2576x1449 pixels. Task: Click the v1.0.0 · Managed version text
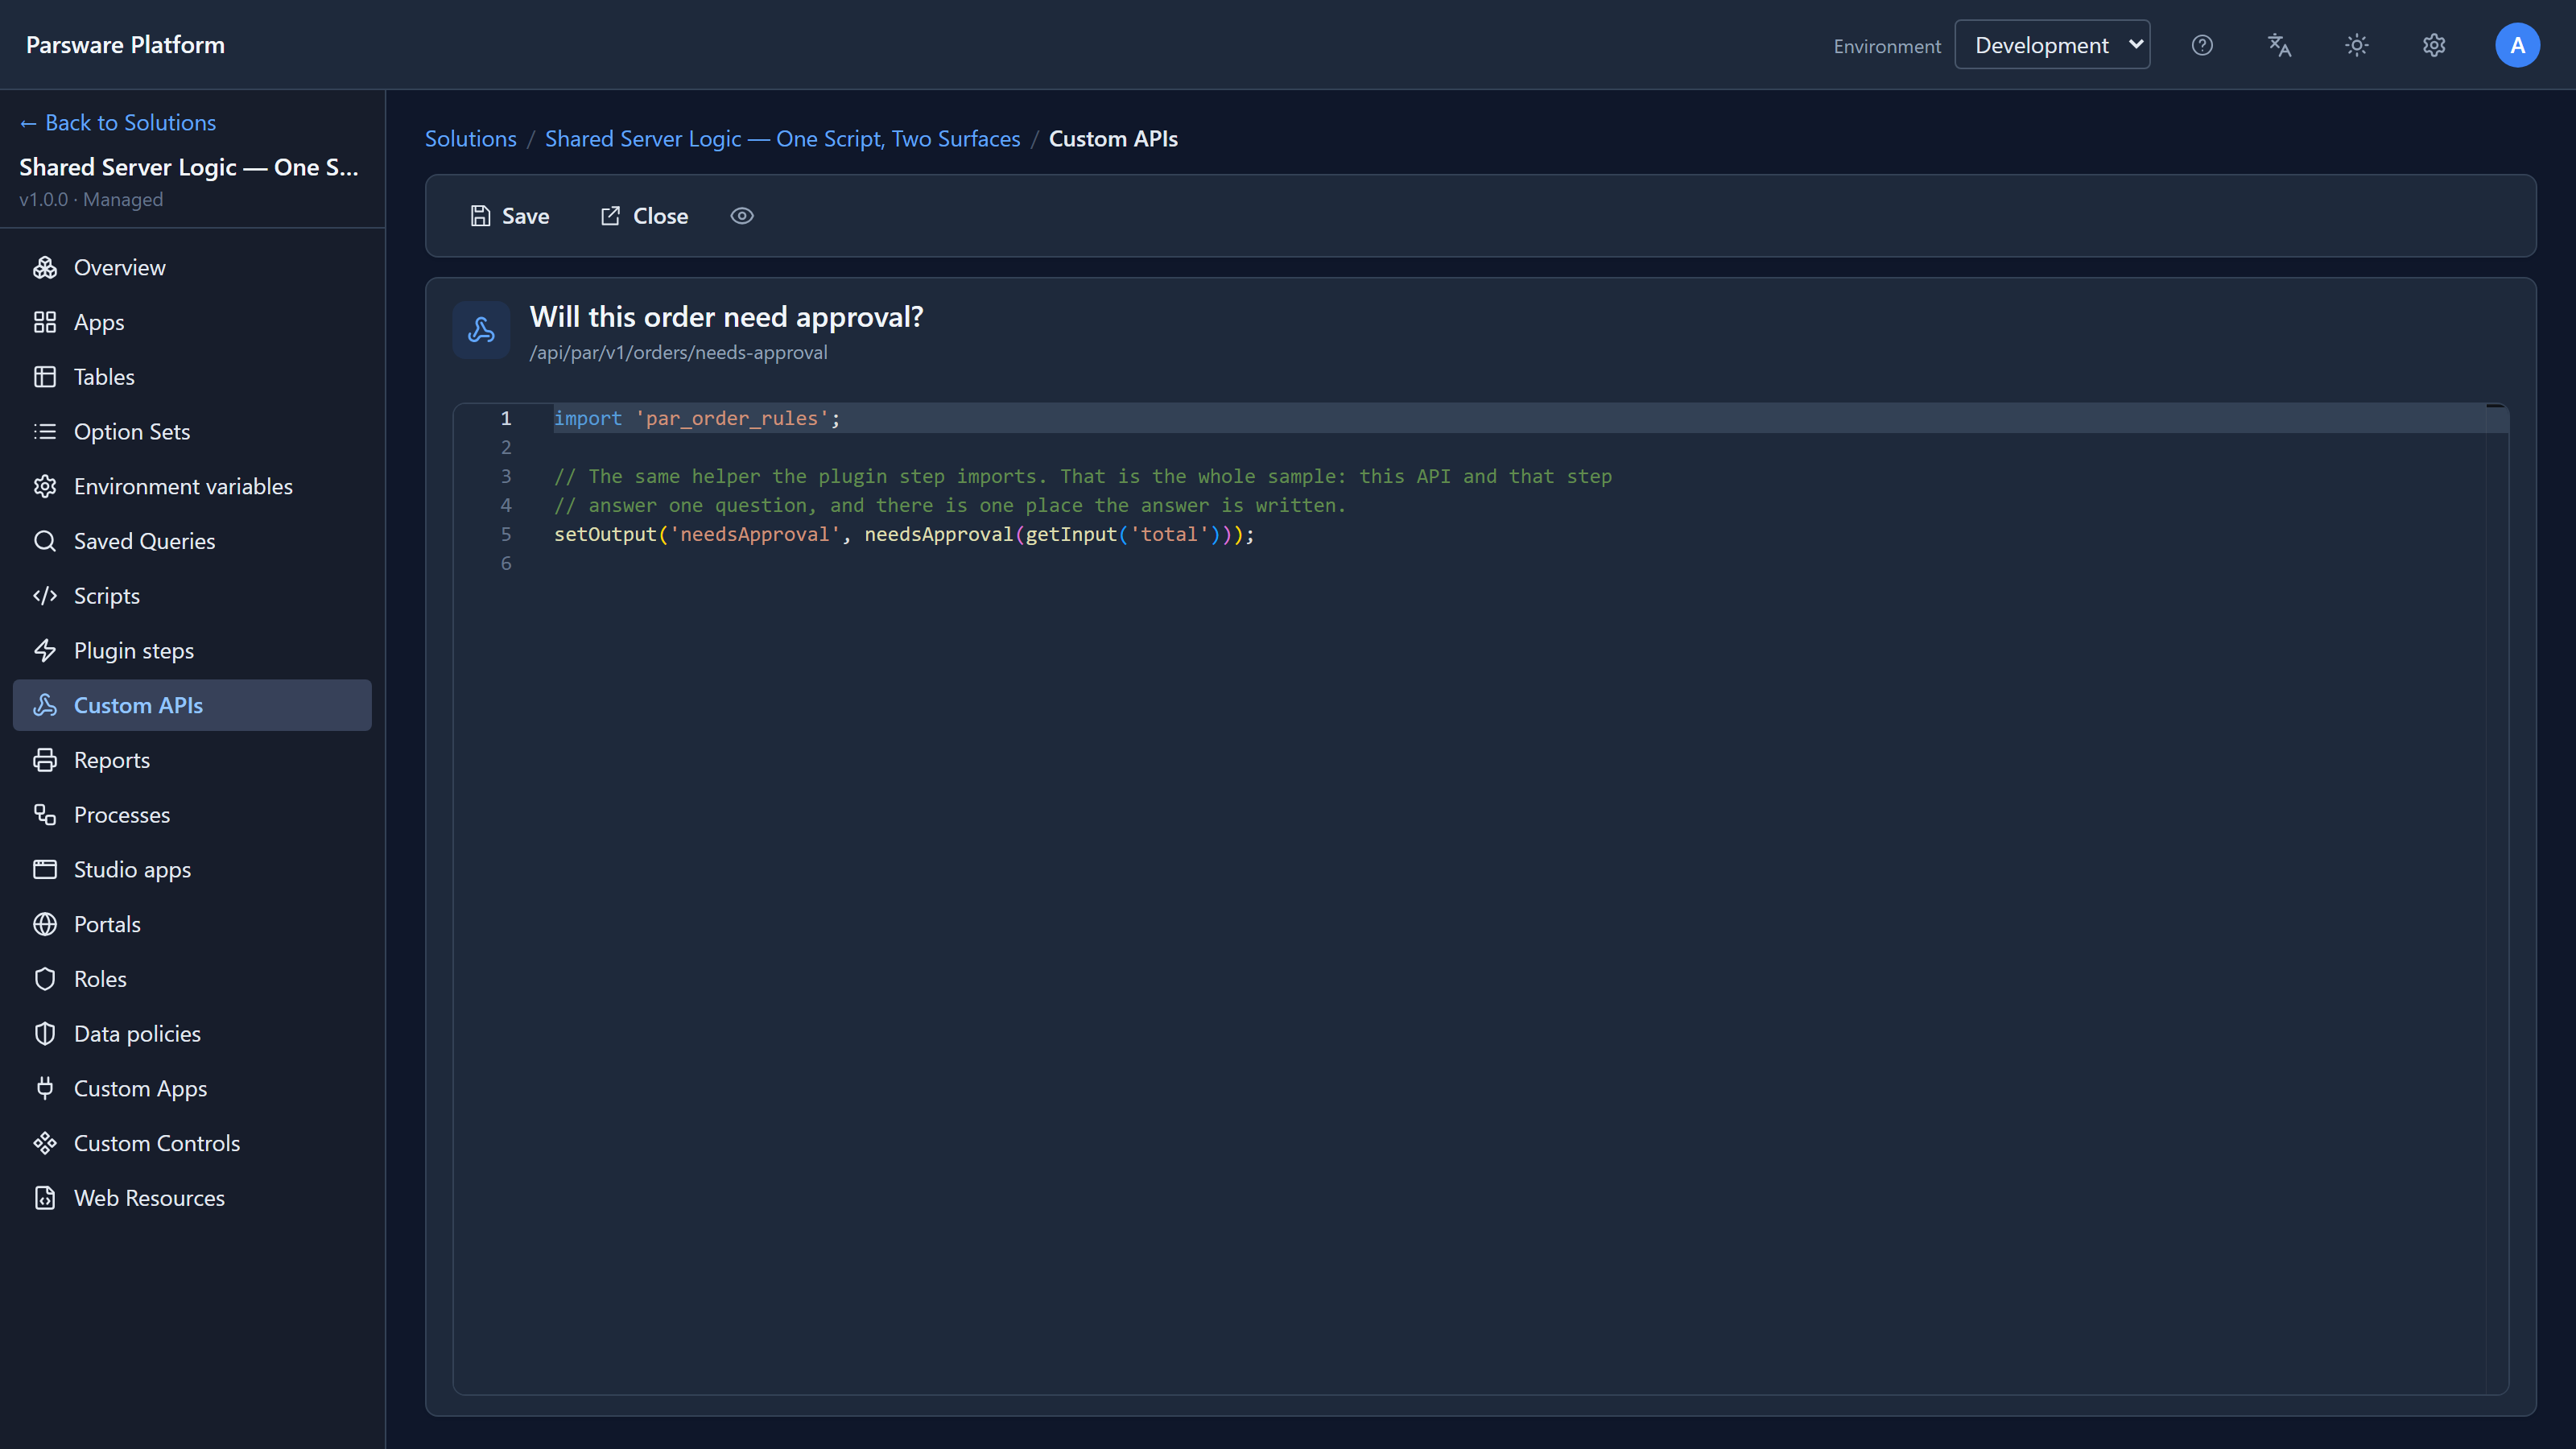91,200
